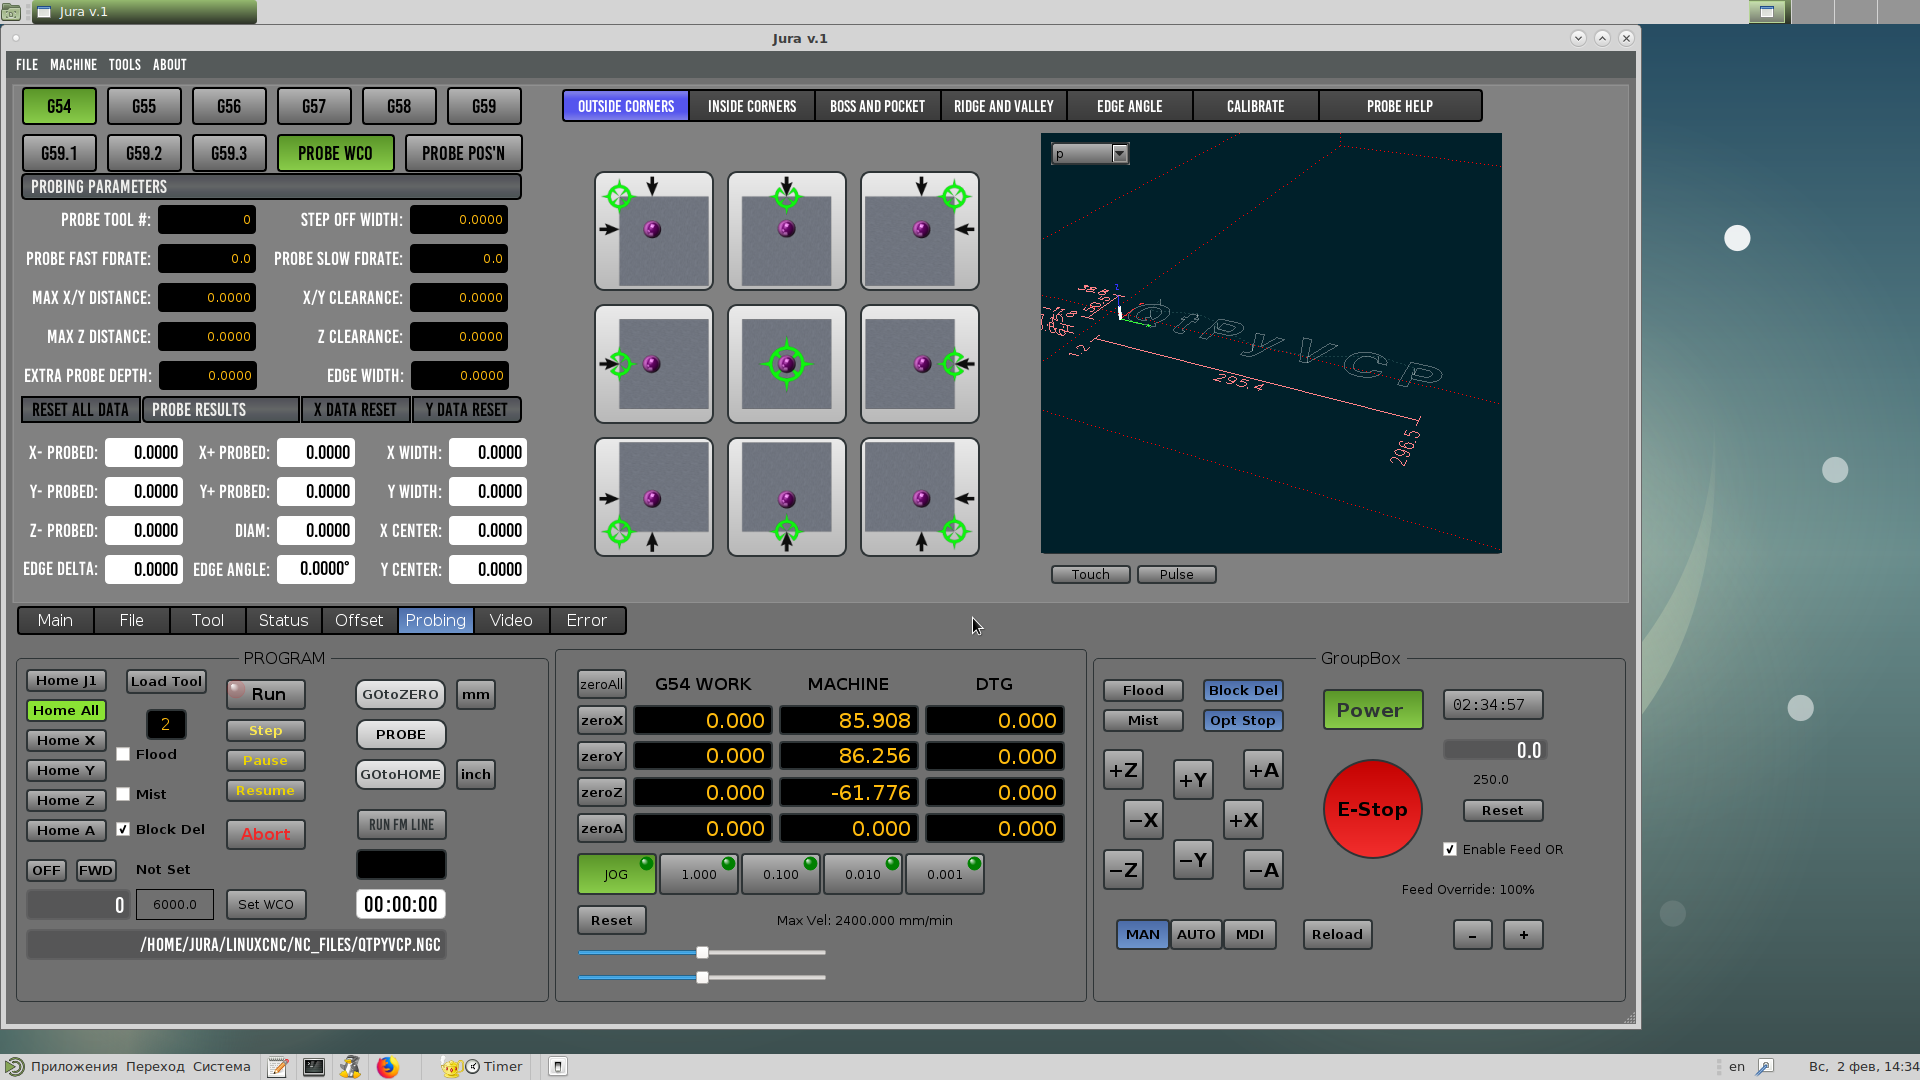Click the GOtoHOME button
Image resolution: width=1920 pixels, height=1080 pixels.
coord(401,775)
